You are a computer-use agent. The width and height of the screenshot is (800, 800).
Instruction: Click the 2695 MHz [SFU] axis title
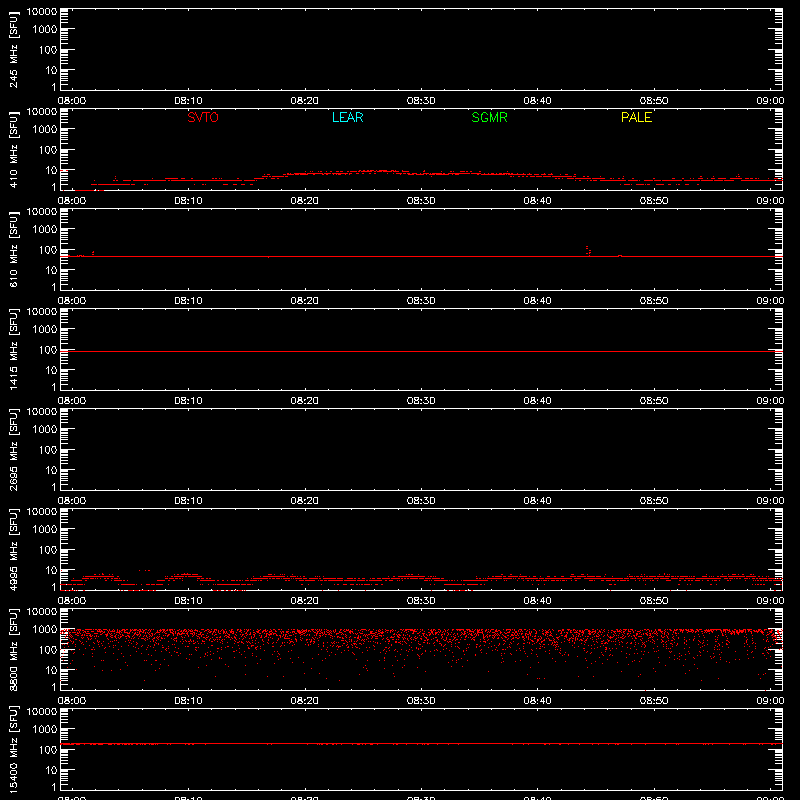[x=13, y=449]
